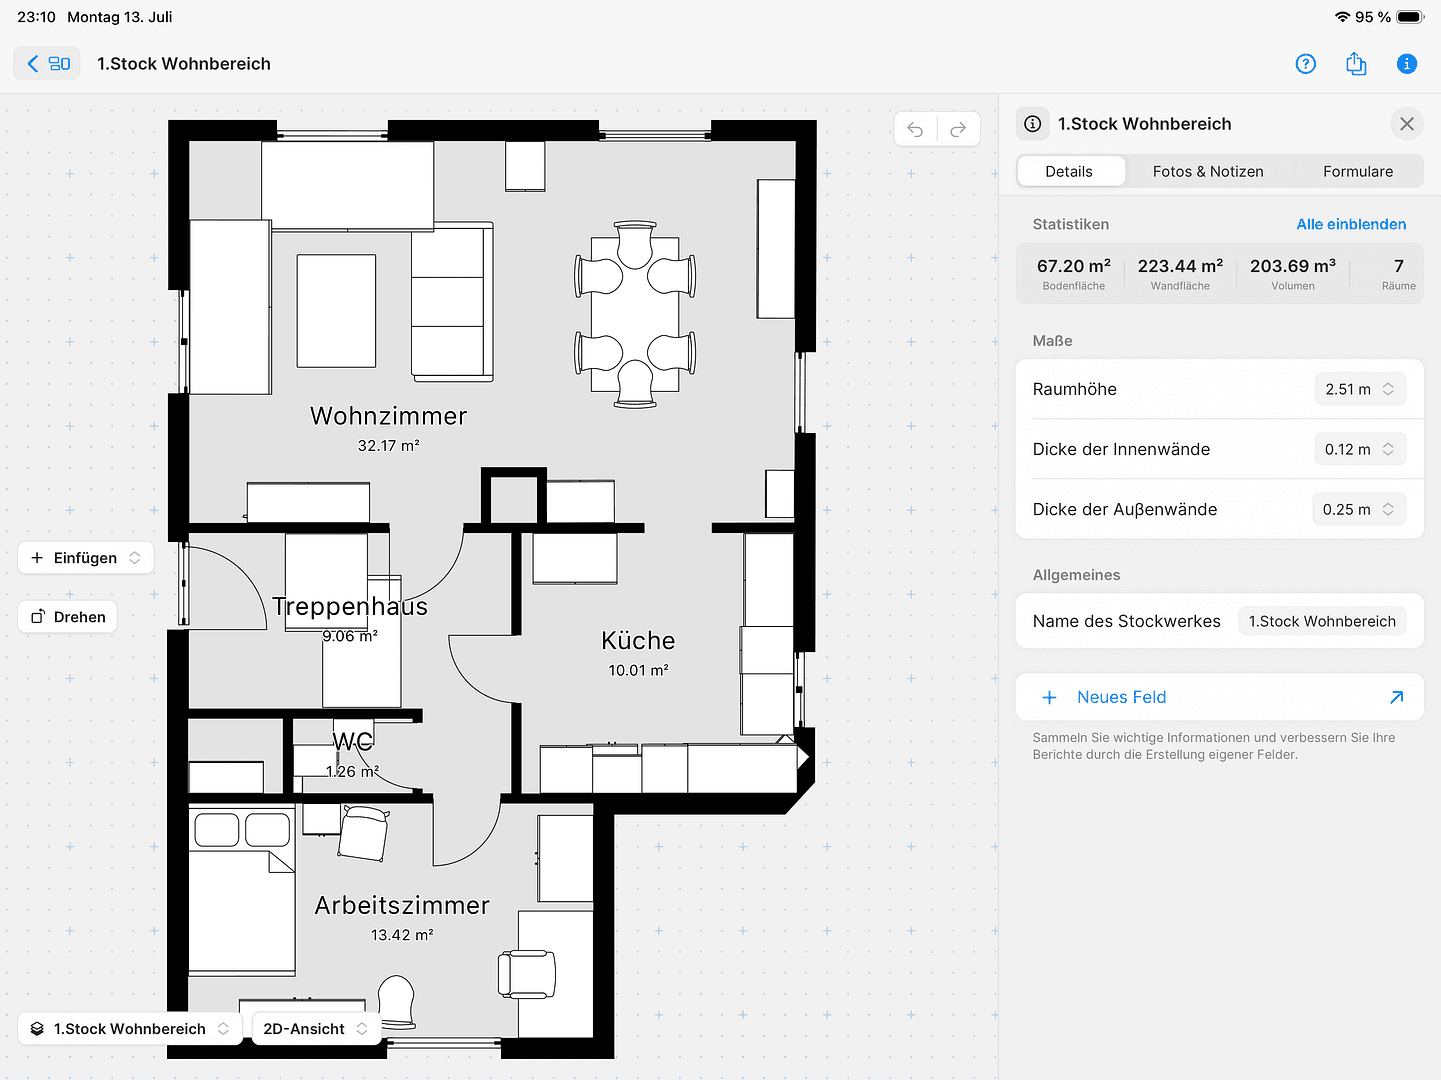Toggle the blue info panel icon
The width and height of the screenshot is (1441, 1080).
(1406, 64)
